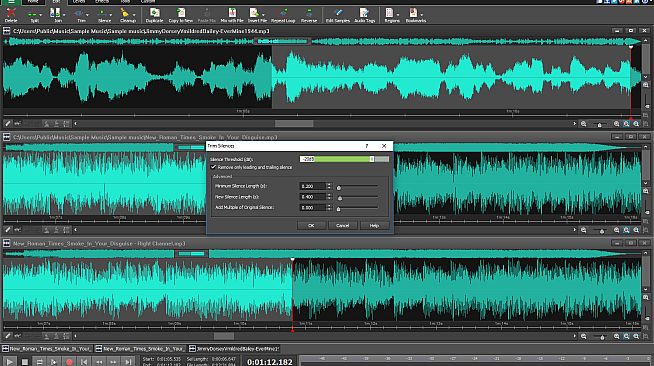Click the Silence Threshold green slider
The width and height of the screenshot is (654, 366).
[x=344, y=159]
